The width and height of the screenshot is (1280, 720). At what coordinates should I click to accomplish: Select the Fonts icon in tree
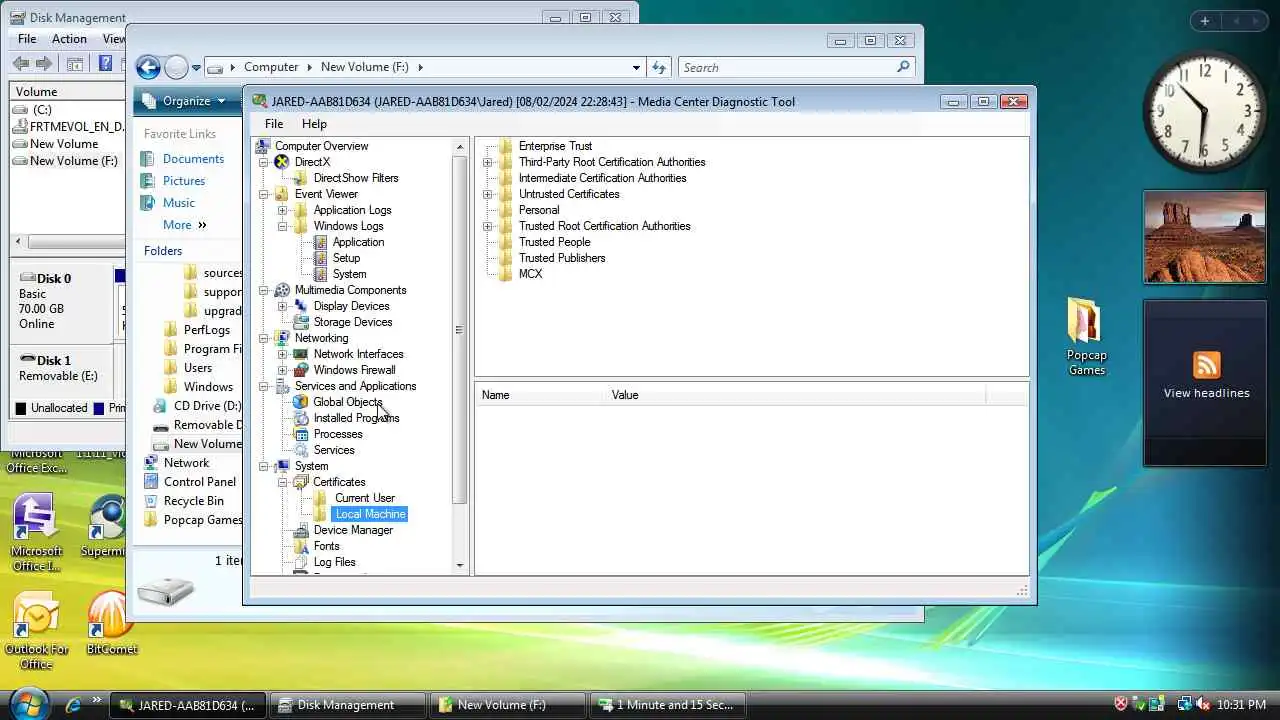301,546
